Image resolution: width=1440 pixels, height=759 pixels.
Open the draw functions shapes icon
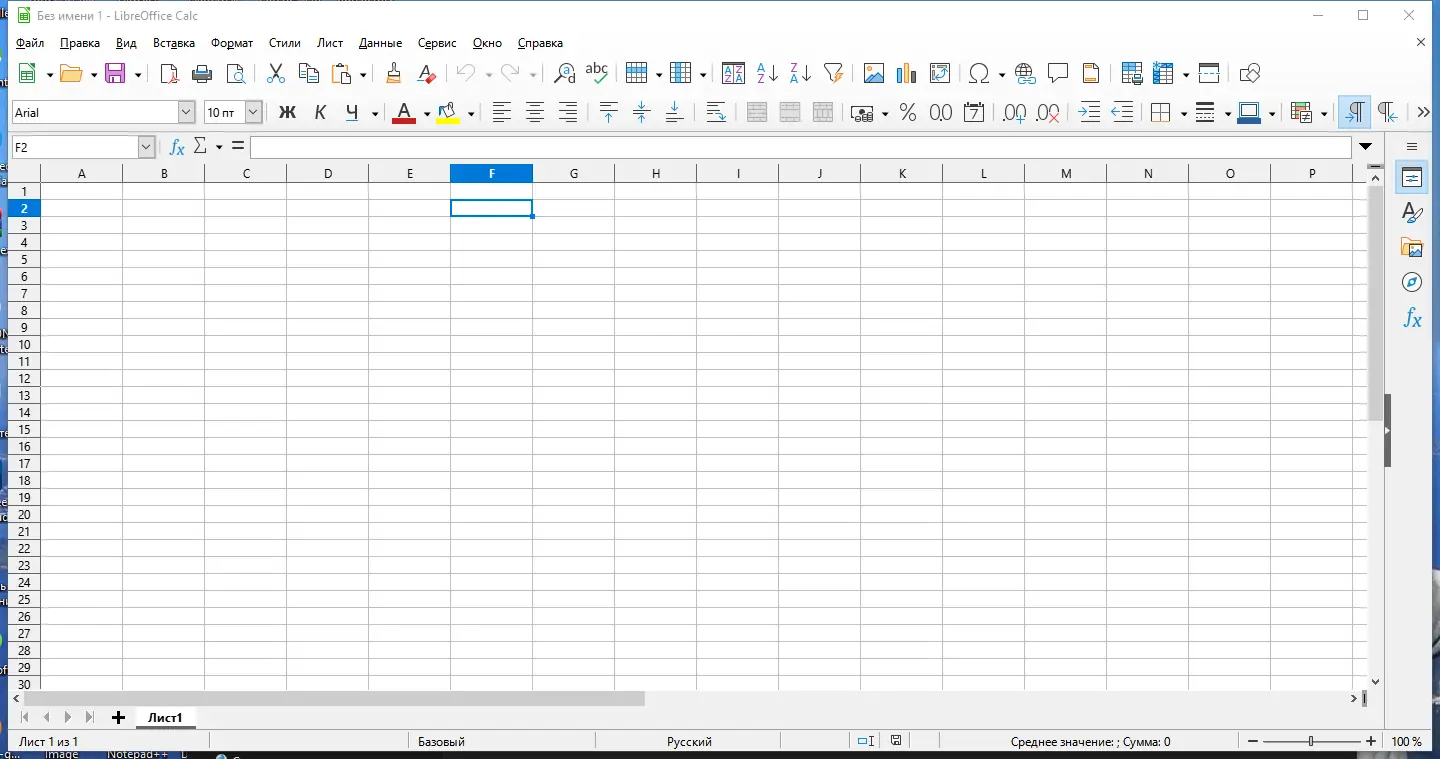coord(1249,73)
